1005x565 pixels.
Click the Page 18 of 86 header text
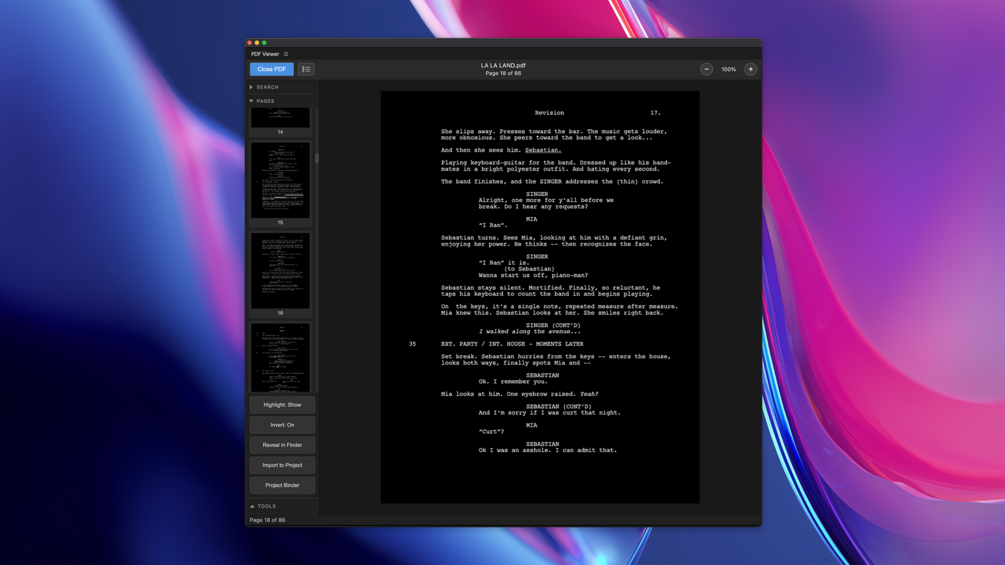[503, 74]
